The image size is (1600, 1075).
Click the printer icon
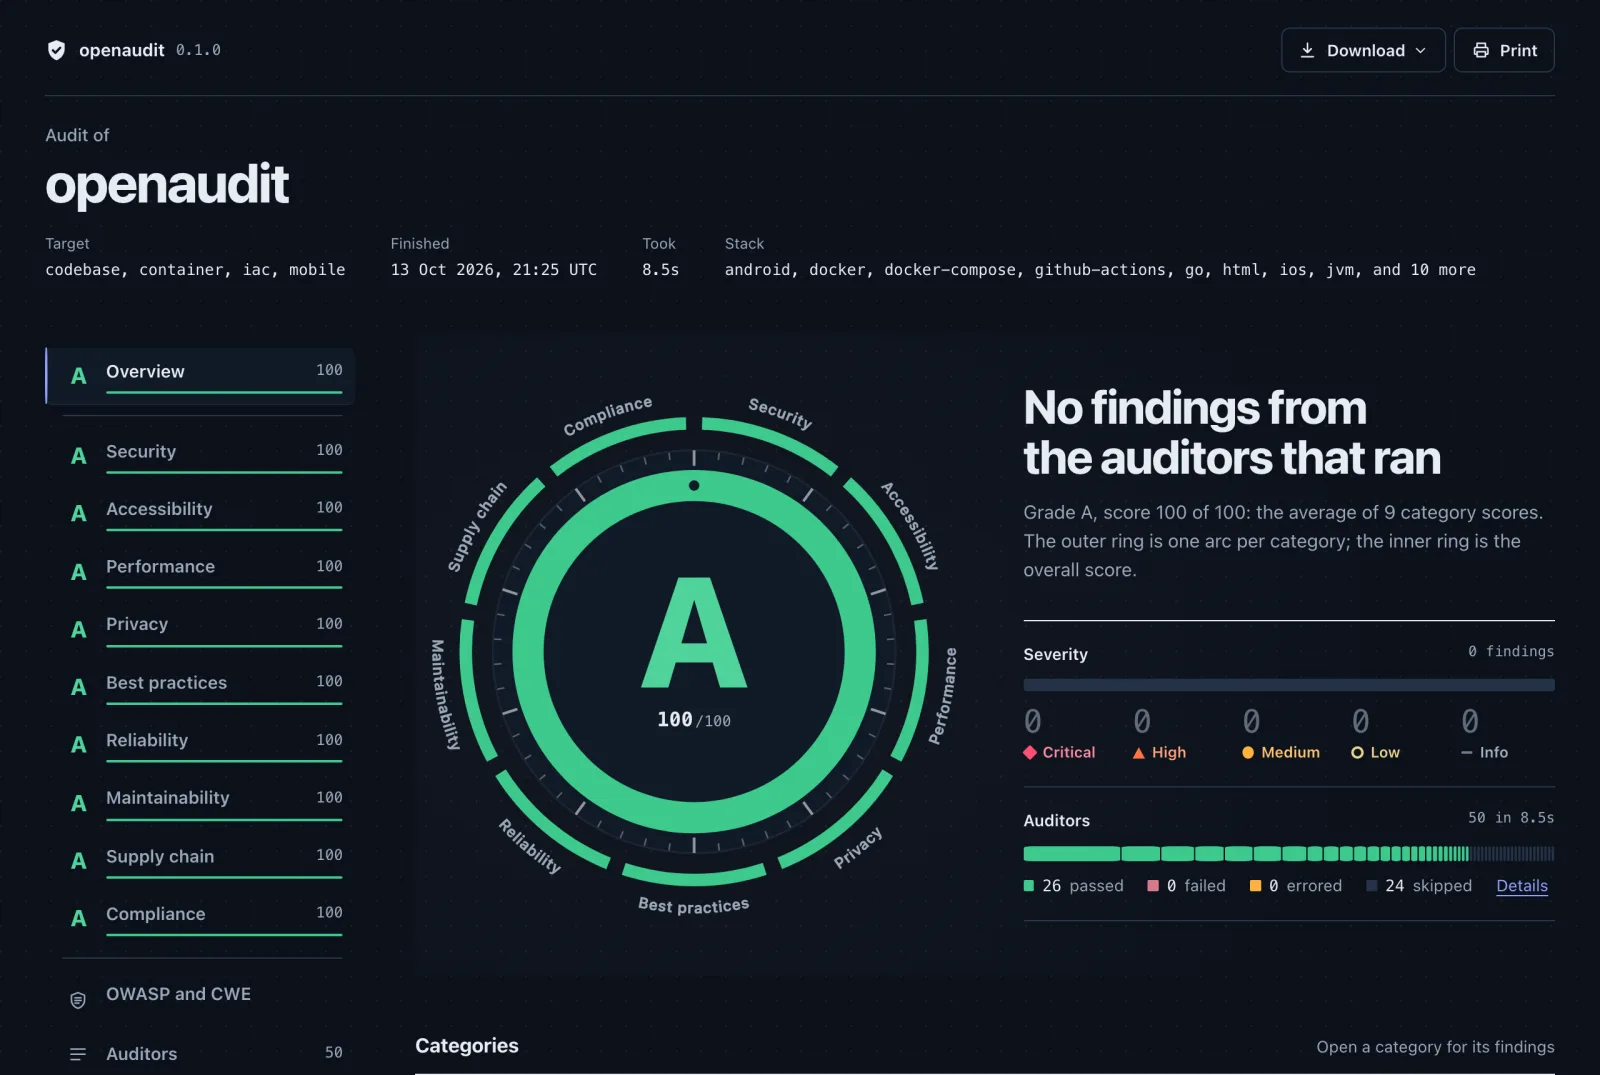(1481, 50)
